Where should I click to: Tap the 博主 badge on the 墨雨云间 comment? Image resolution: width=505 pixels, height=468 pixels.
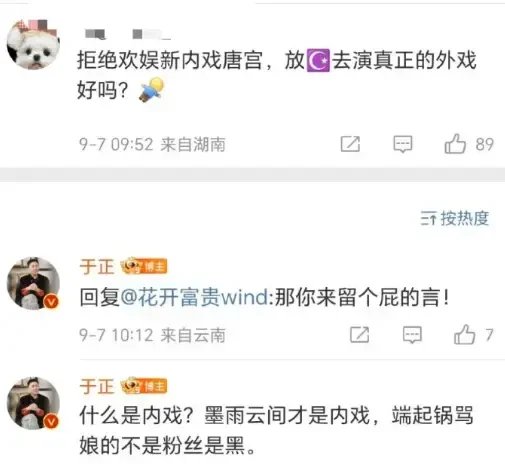click(144, 386)
